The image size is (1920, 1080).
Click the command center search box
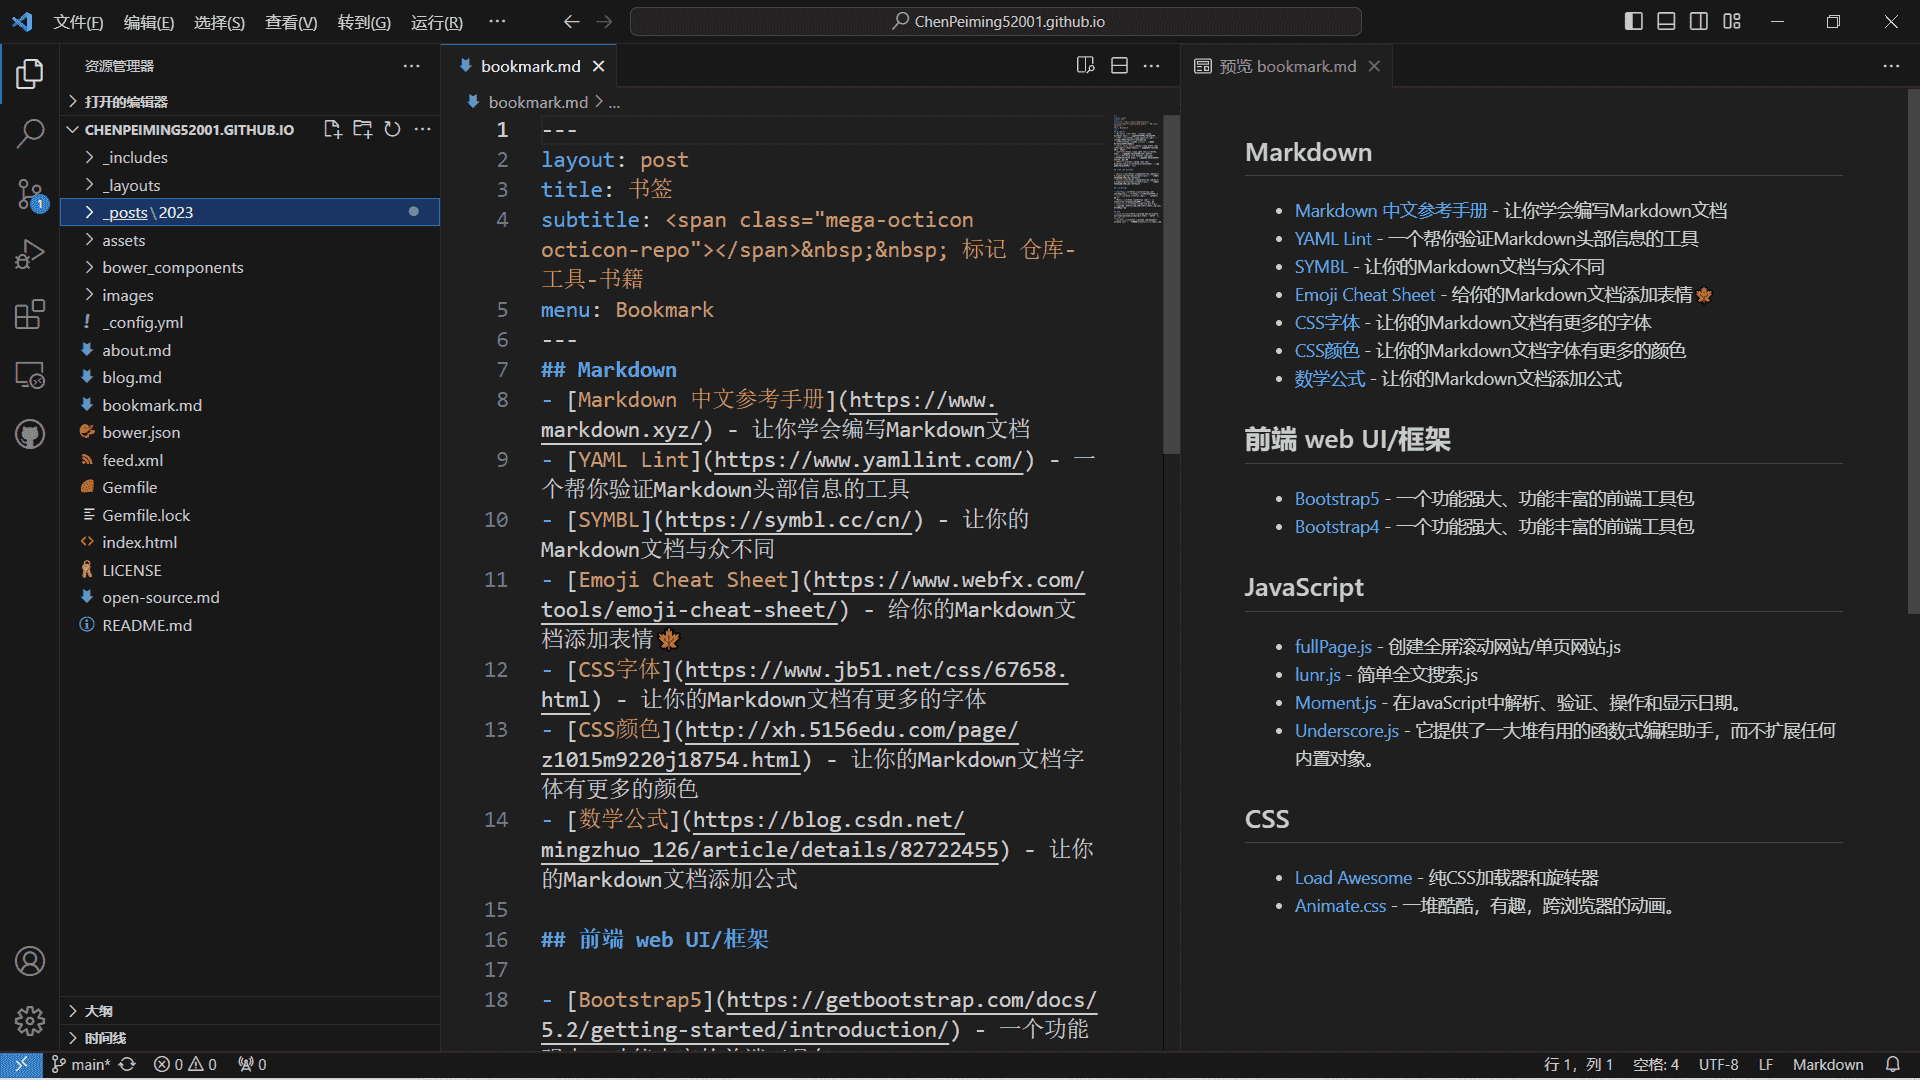coord(996,22)
